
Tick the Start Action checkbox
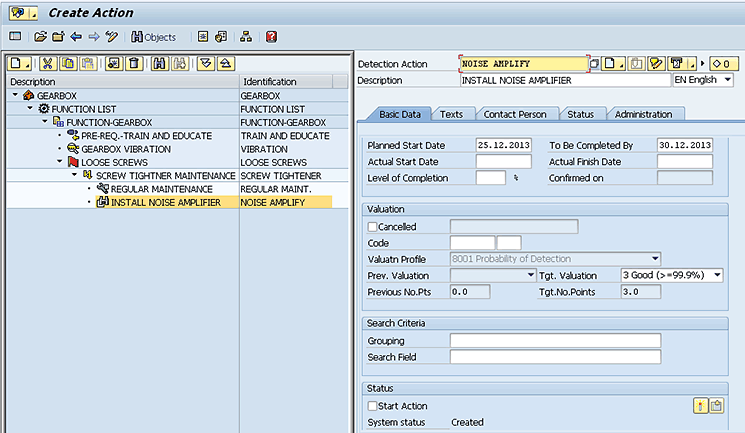pos(372,406)
